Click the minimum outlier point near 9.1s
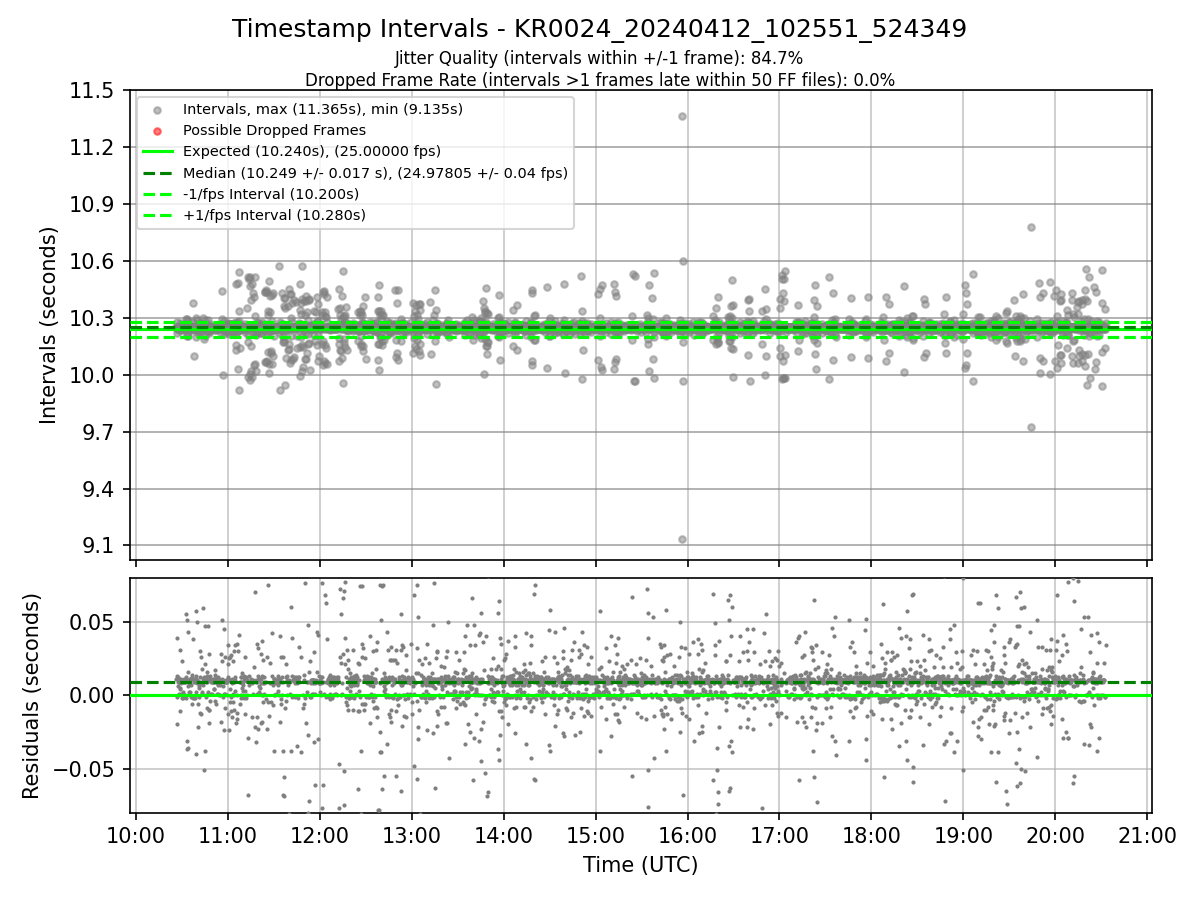Viewport: 1200px width, 900px height. (x=682, y=539)
